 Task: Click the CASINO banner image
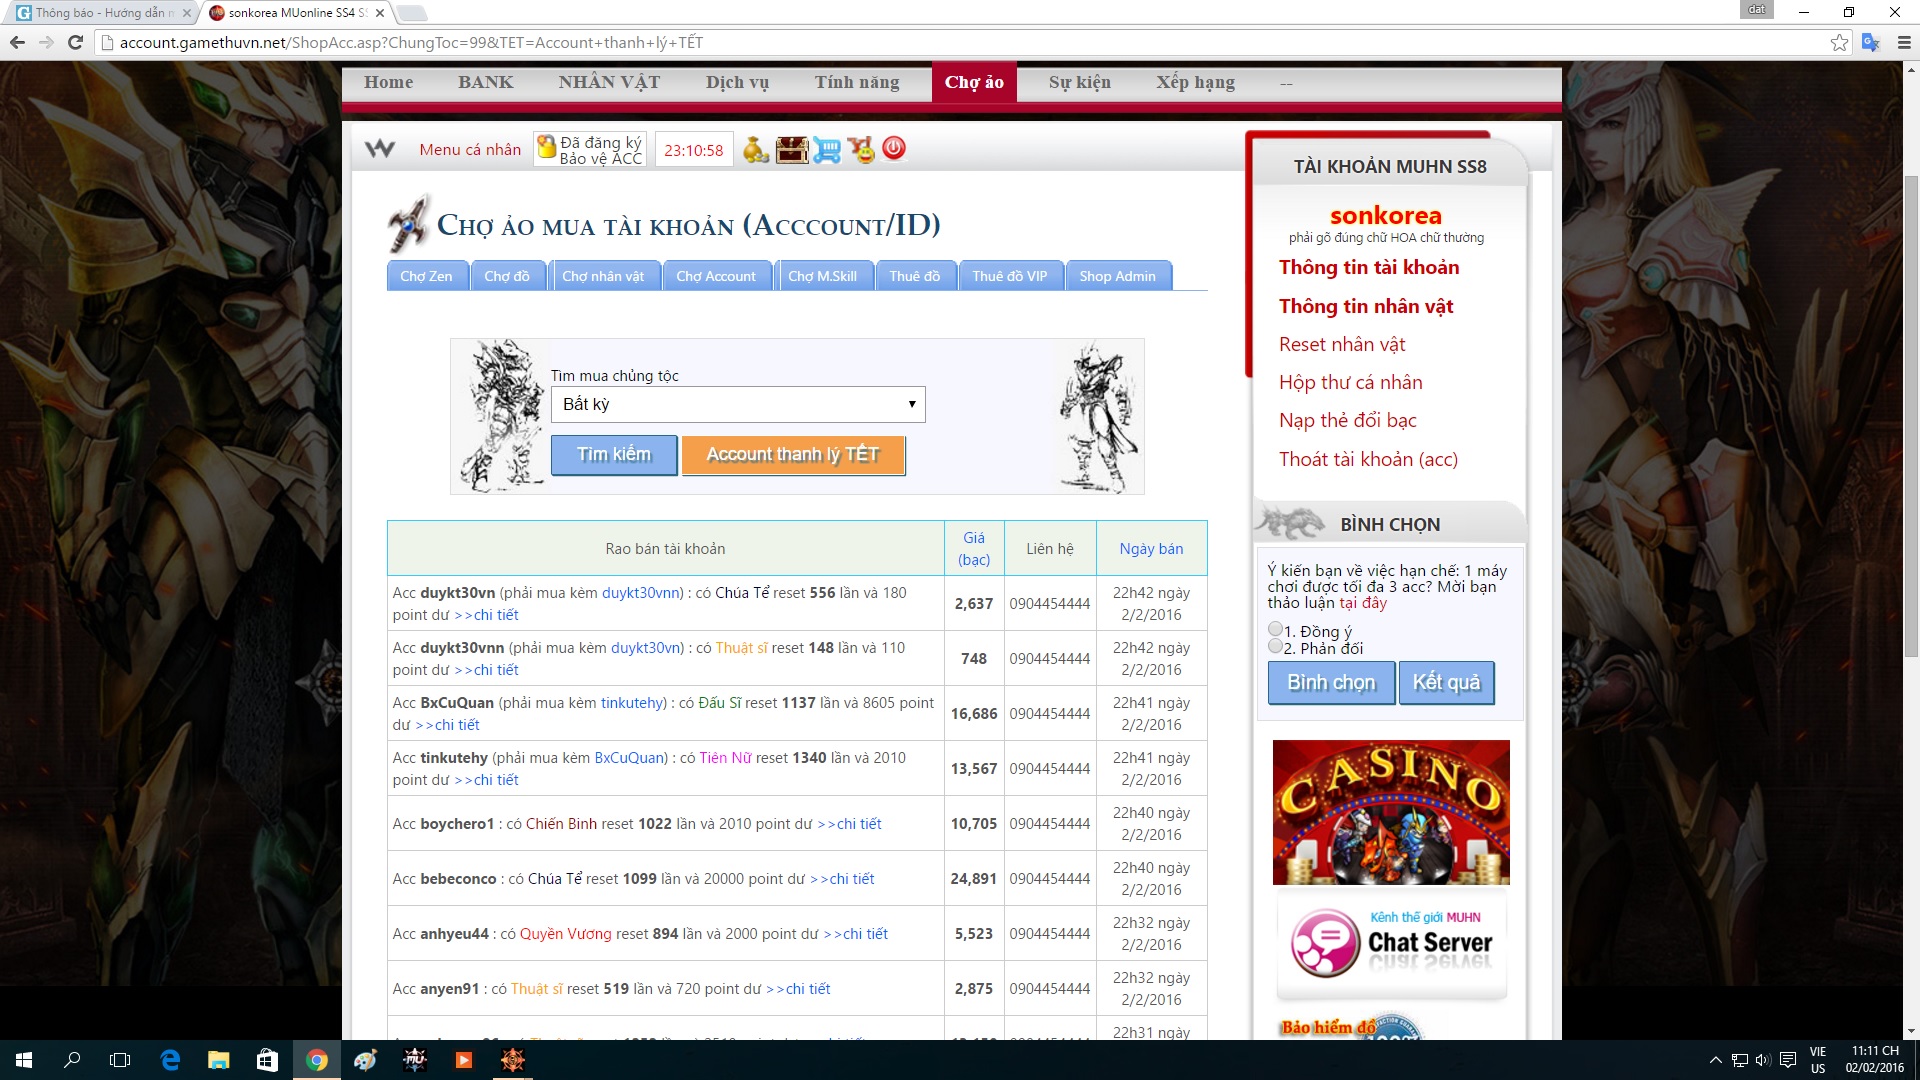tap(1391, 812)
